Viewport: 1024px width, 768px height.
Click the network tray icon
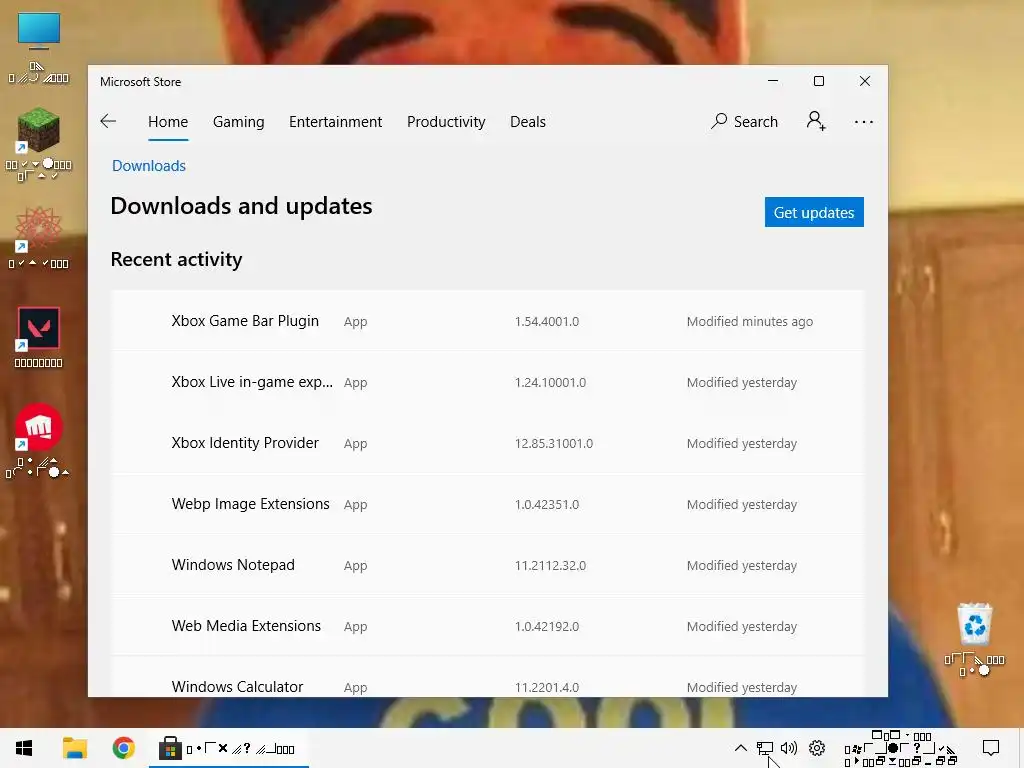765,748
